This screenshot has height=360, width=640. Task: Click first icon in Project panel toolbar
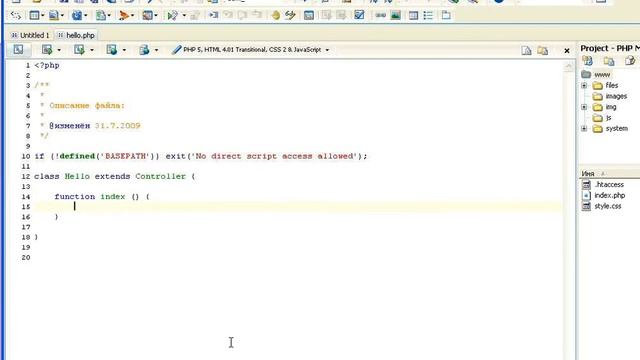[x=587, y=61]
